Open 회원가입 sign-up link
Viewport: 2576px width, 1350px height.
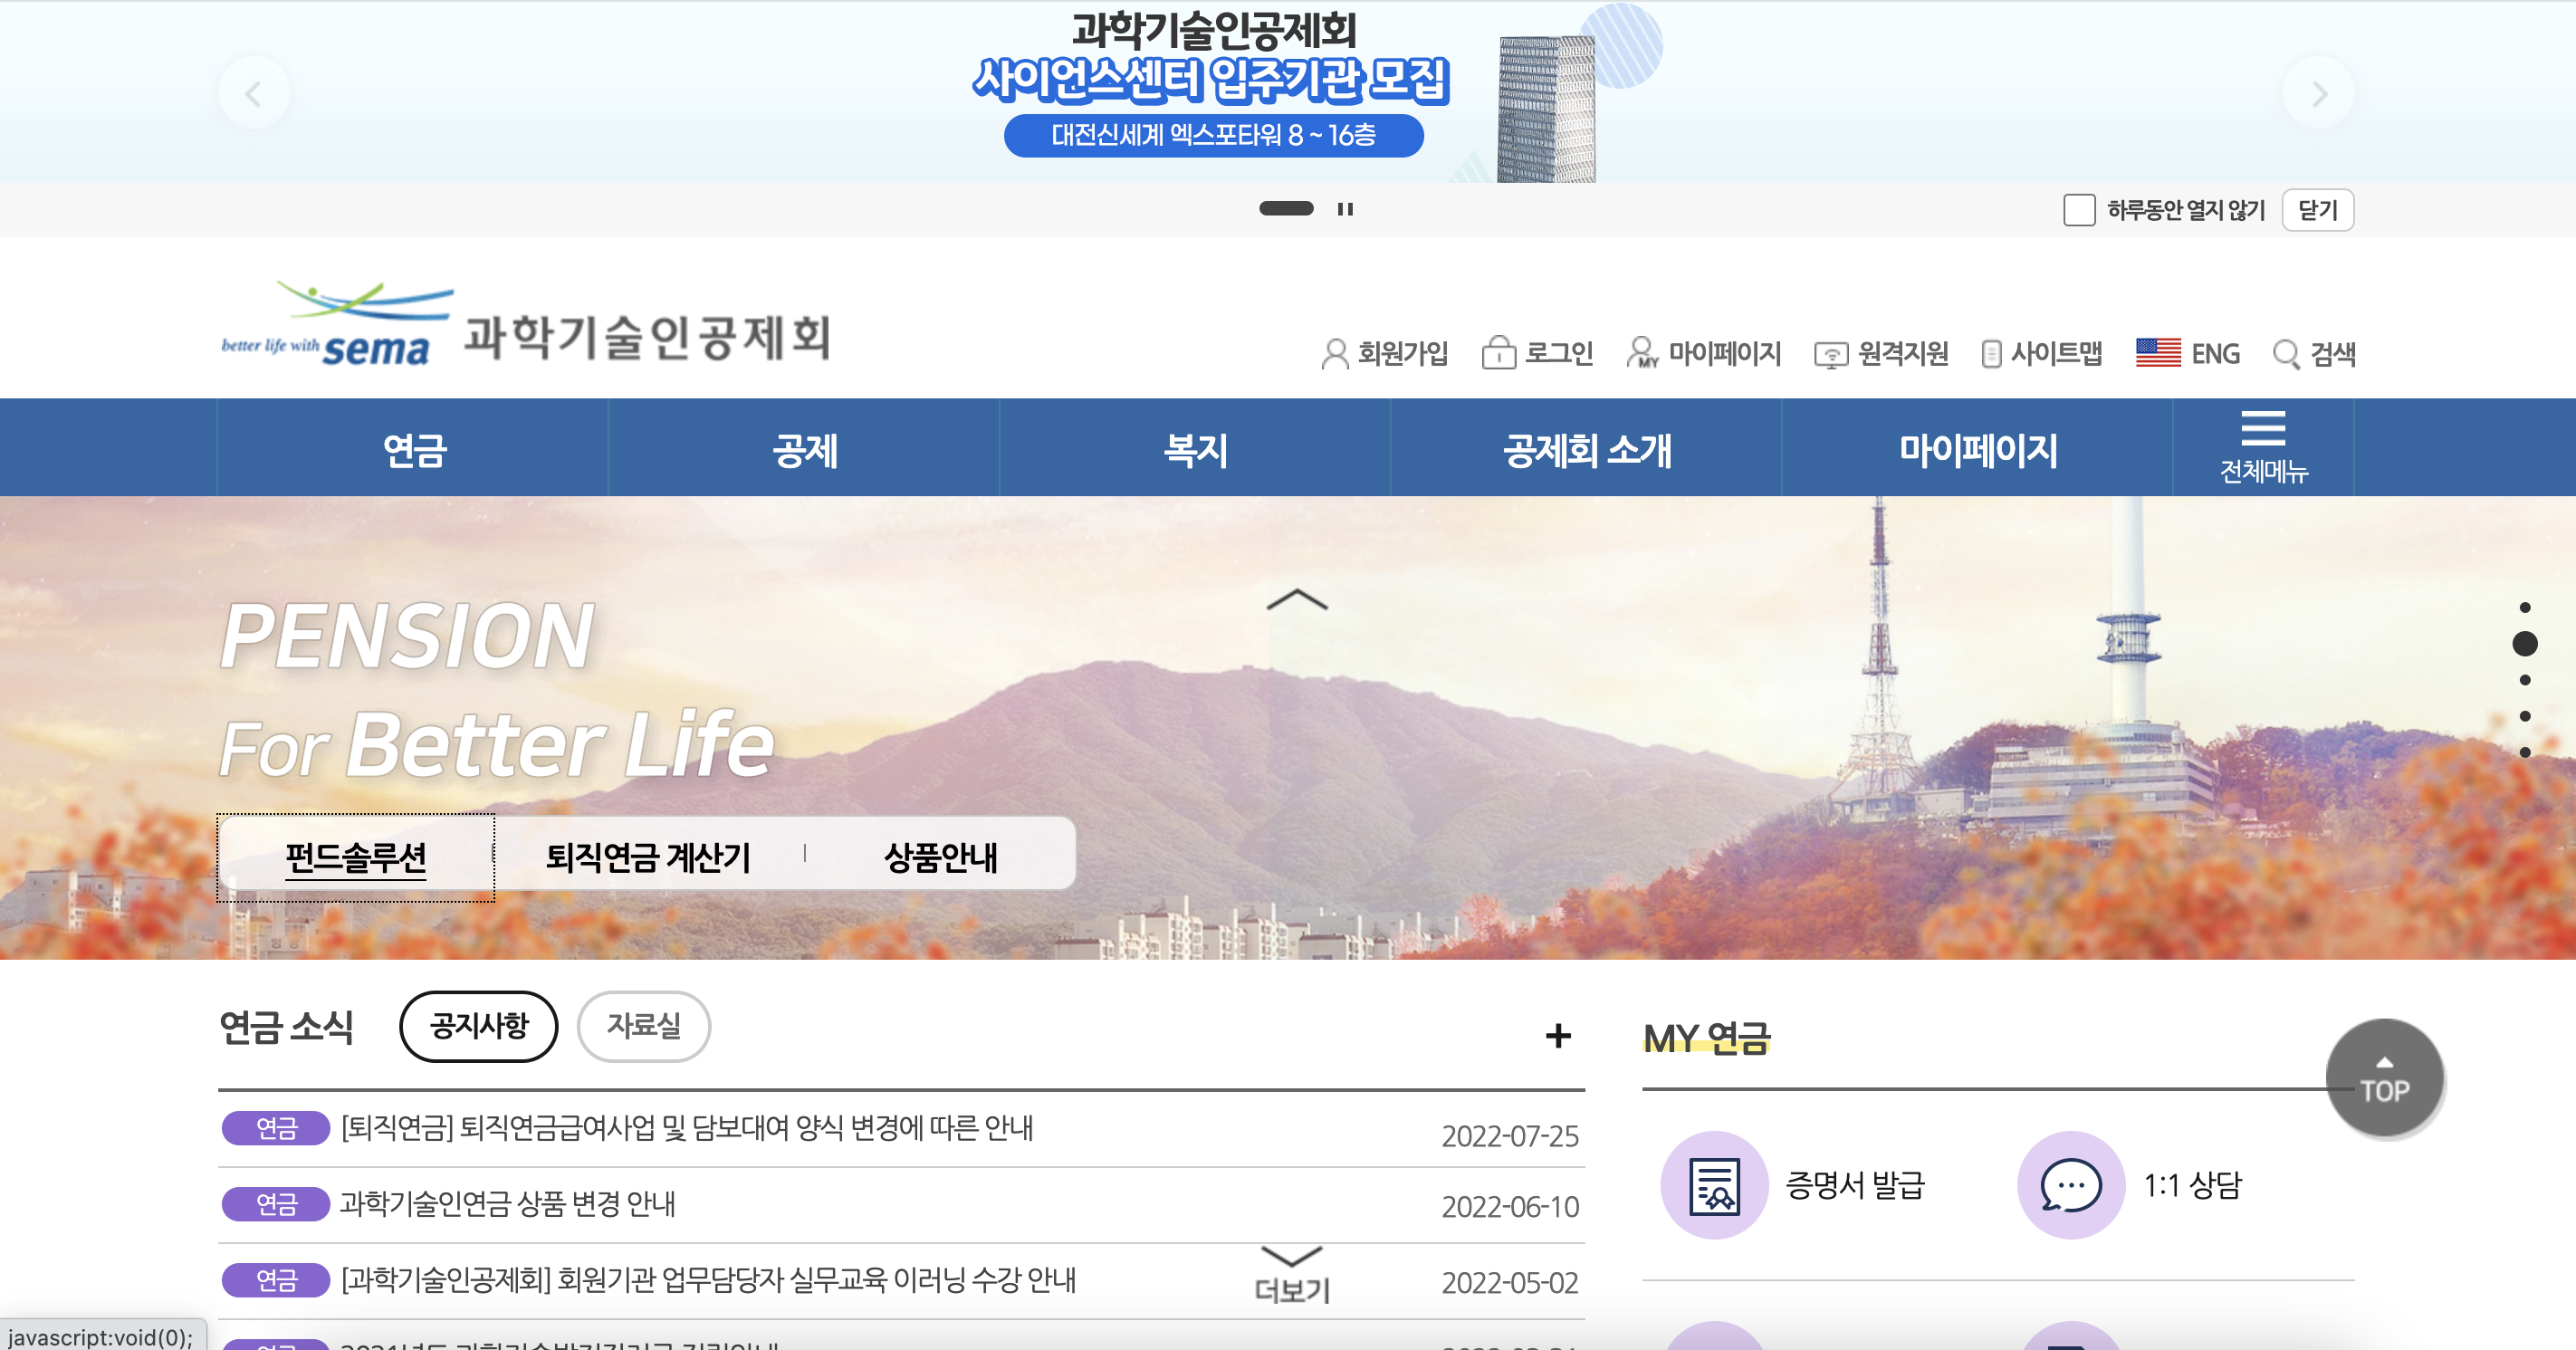(x=1384, y=353)
